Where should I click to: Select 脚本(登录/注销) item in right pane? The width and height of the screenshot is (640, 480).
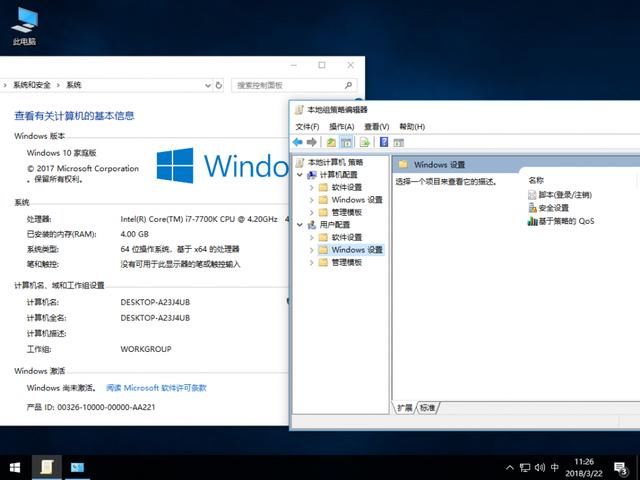(x=560, y=195)
